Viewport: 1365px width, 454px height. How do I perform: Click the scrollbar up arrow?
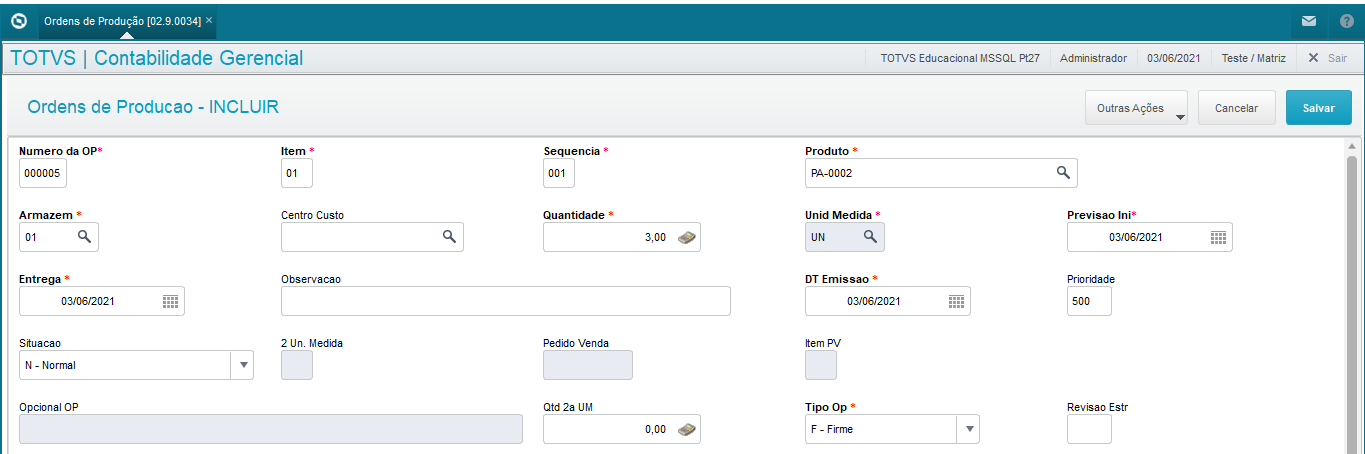(x=1352, y=146)
